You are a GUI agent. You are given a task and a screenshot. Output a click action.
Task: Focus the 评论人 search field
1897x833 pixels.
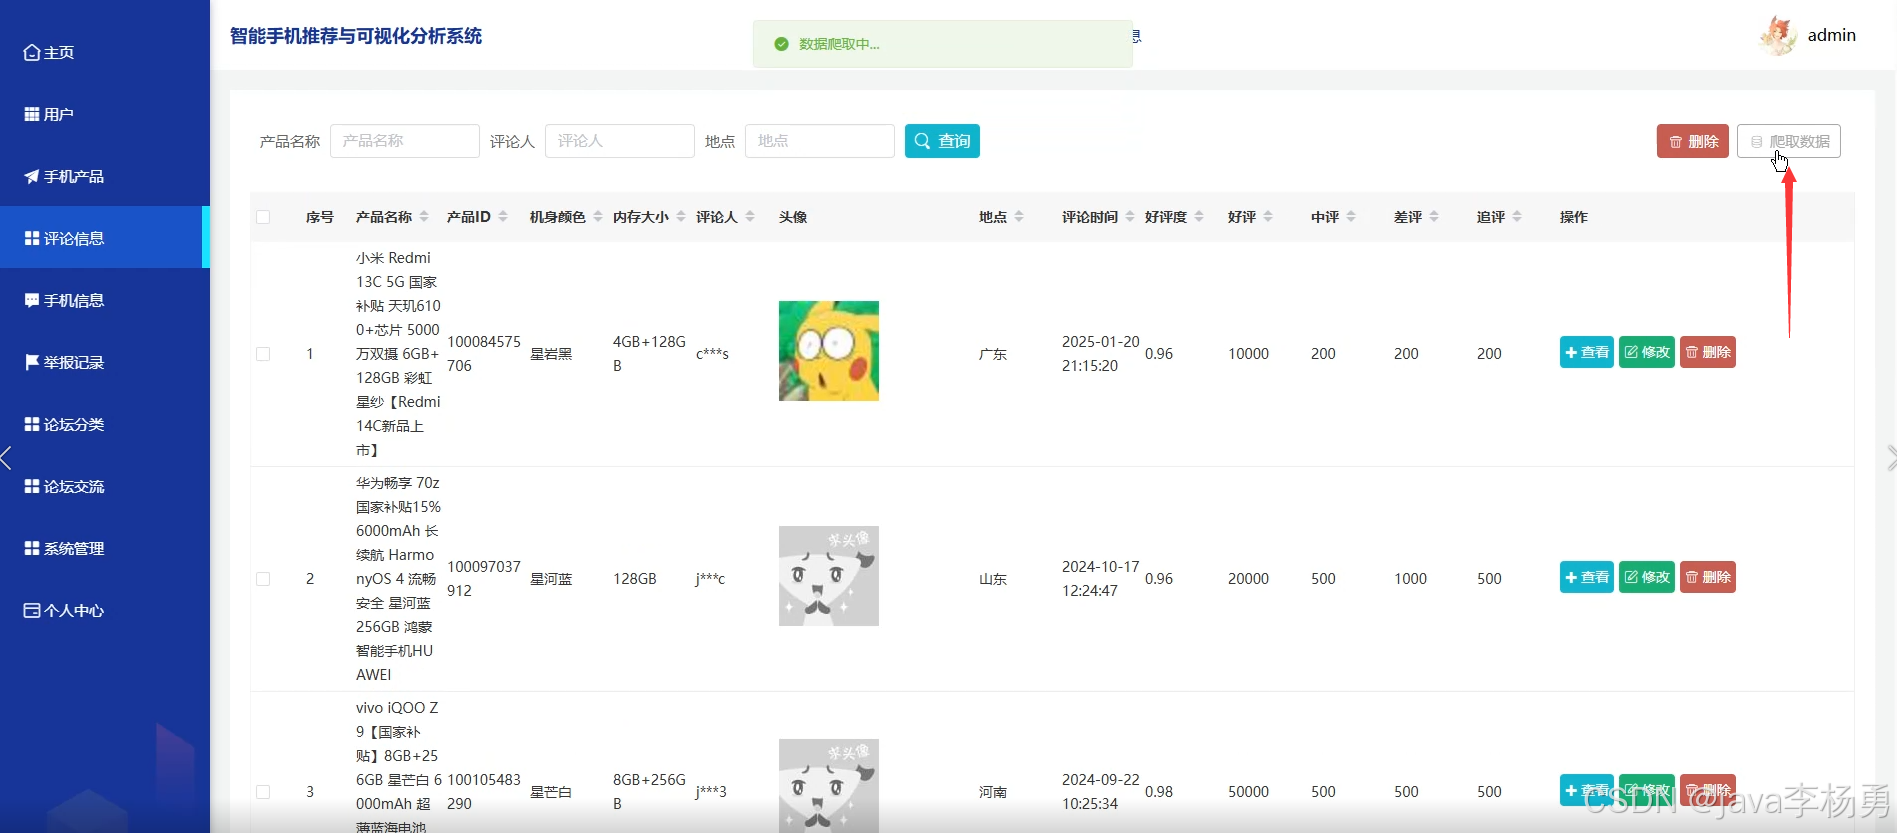(x=619, y=141)
